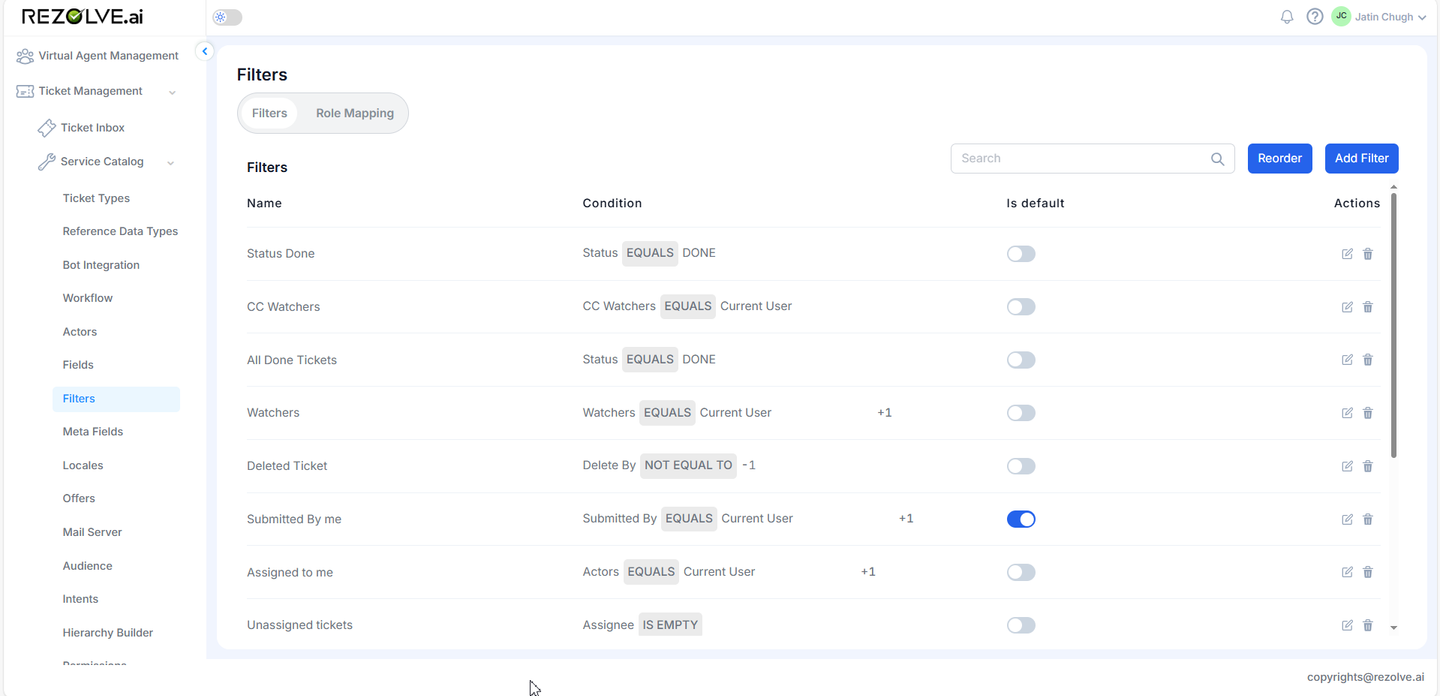Screen dimensions: 1440x696
Task: Open Offers in sidebar
Action: [x=79, y=498]
